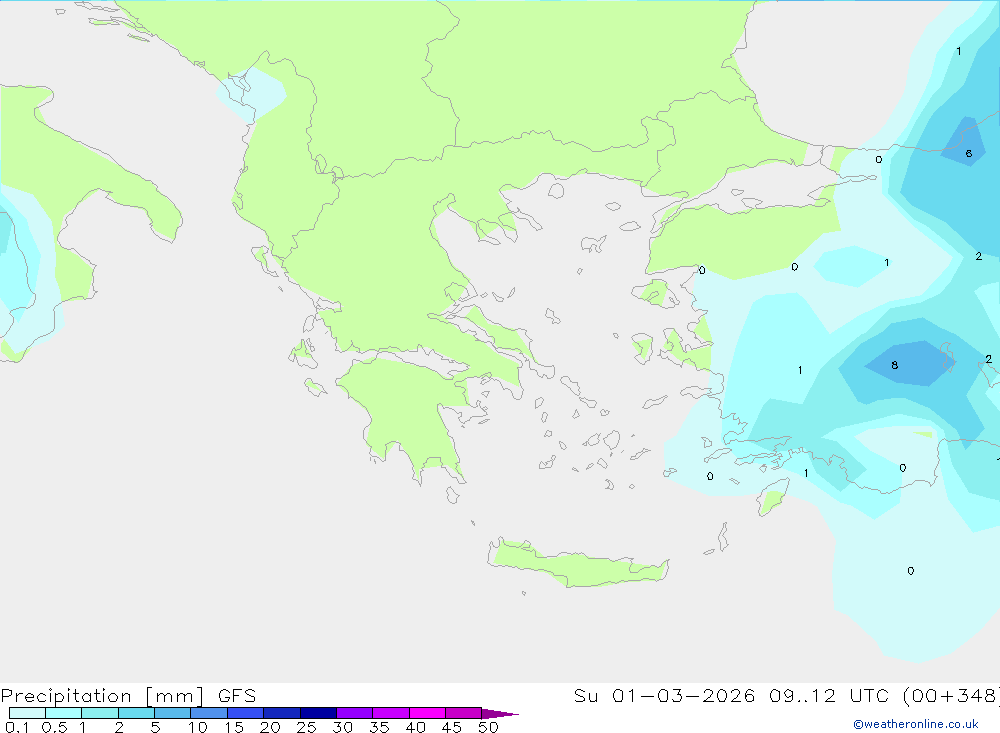
Task: Pick the legend swatch between 45 and 50
Action: (x=463, y=713)
